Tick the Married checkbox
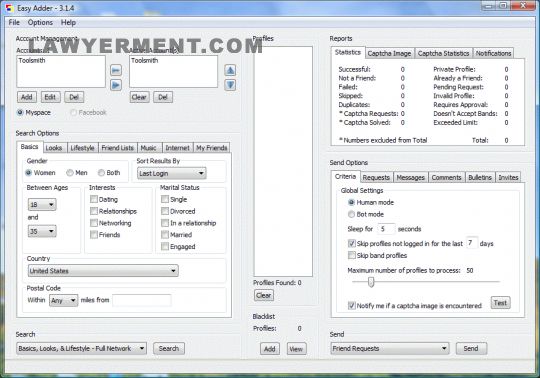 pyautogui.click(x=165, y=234)
